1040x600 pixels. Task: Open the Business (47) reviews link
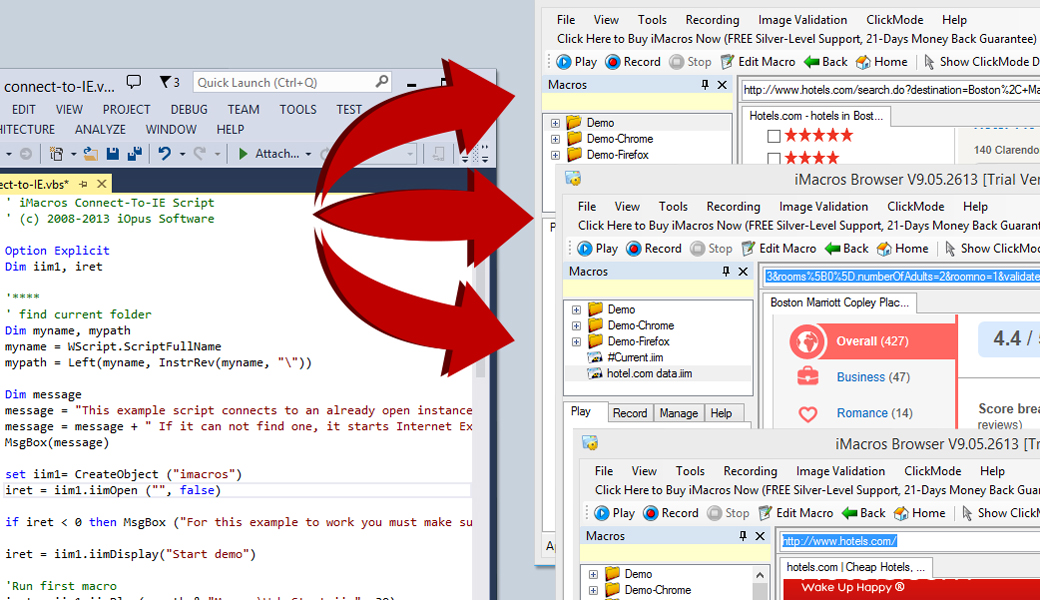click(x=873, y=377)
